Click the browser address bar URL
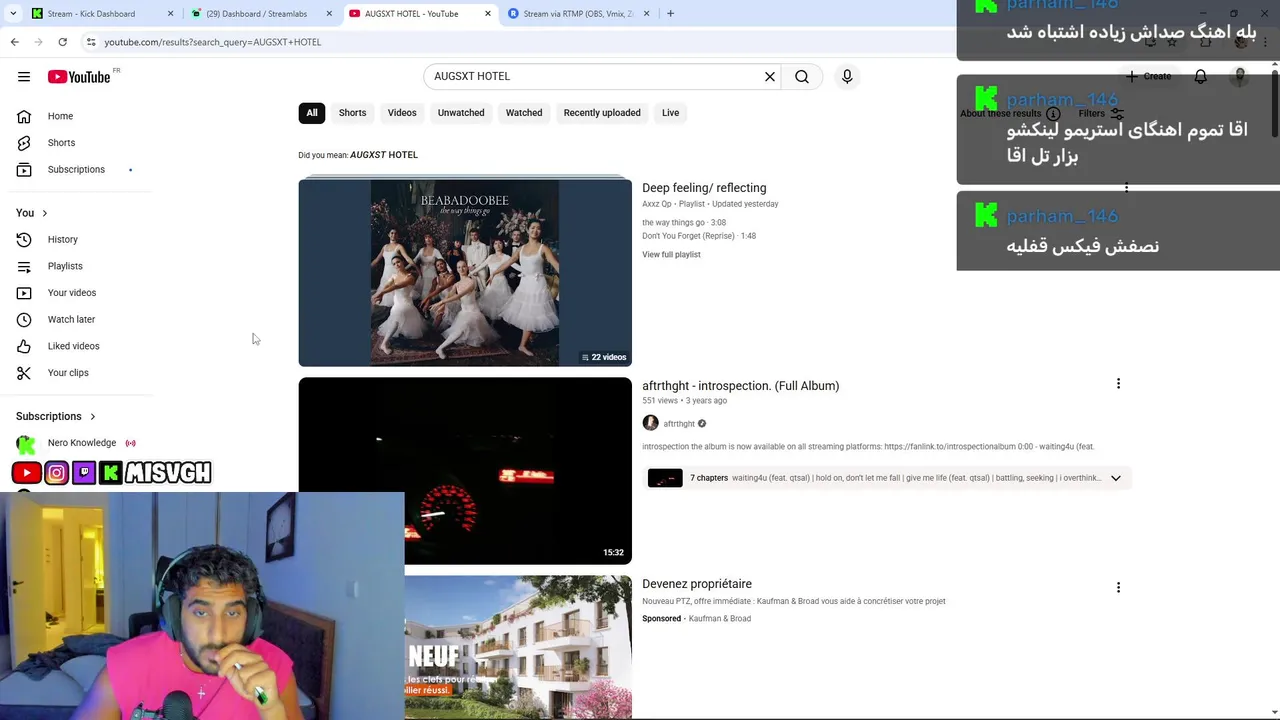Screen dimensions: 1280x720 (x=213, y=42)
